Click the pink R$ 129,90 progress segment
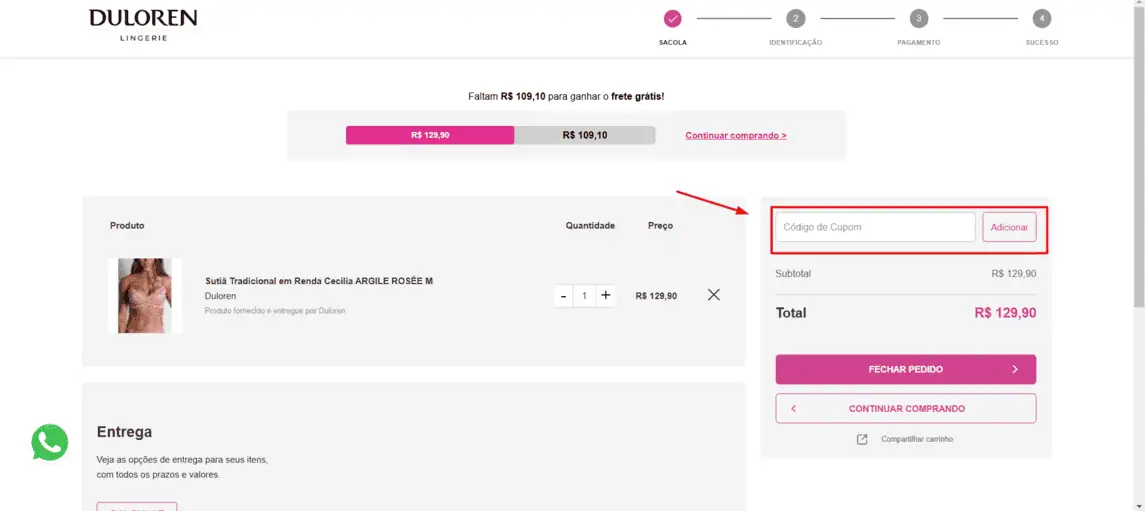Image resolution: width=1145 pixels, height=511 pixels. pos(430,135)
